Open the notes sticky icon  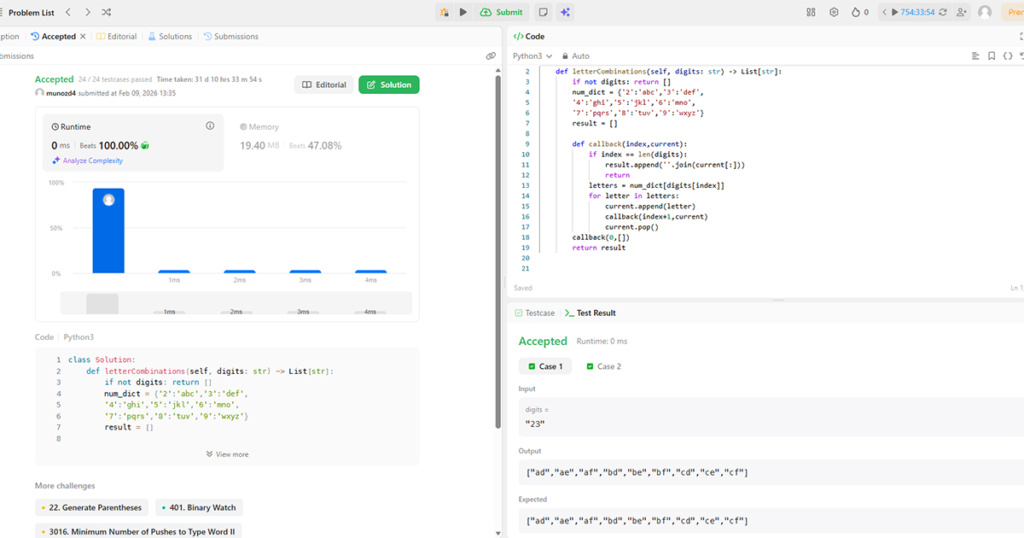coord(543,12)
